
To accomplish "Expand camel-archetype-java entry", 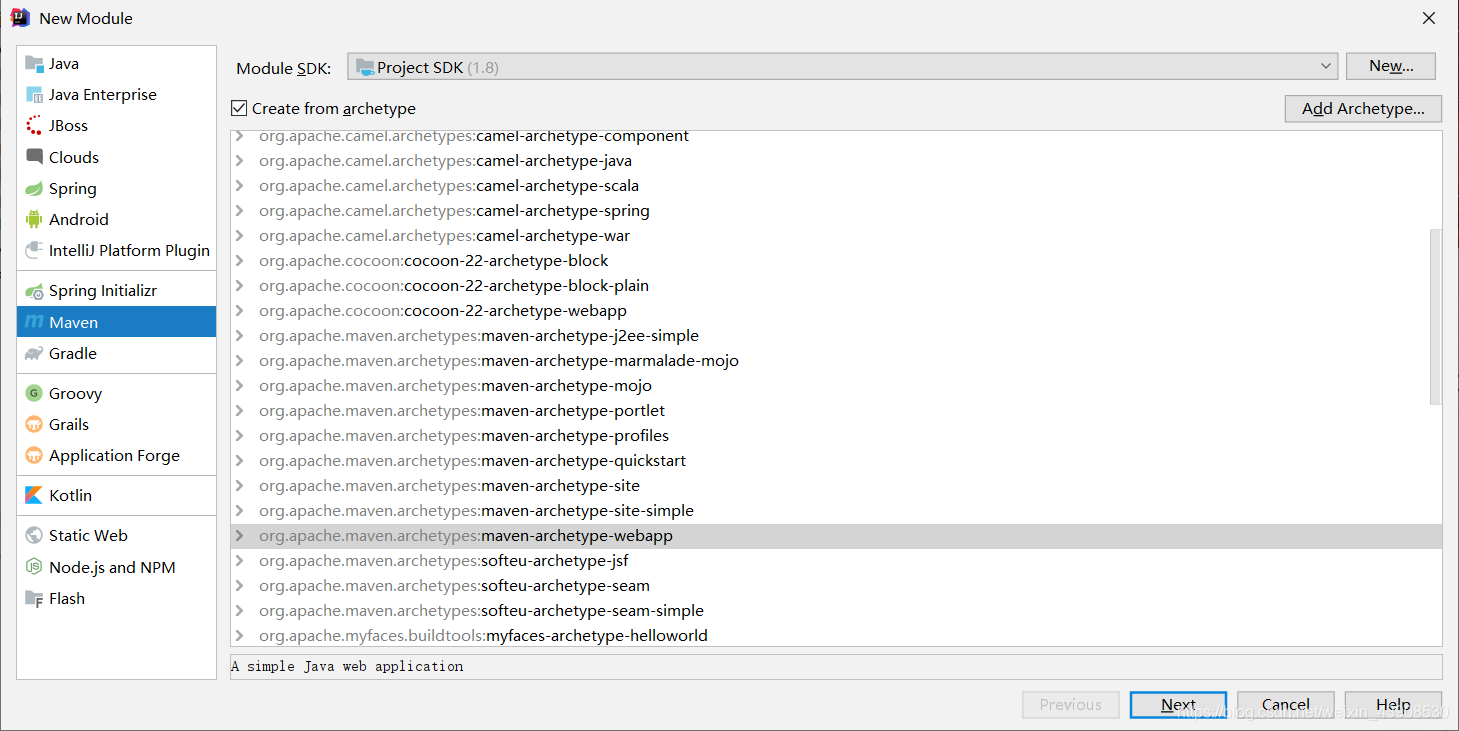I will pos(240,161).
